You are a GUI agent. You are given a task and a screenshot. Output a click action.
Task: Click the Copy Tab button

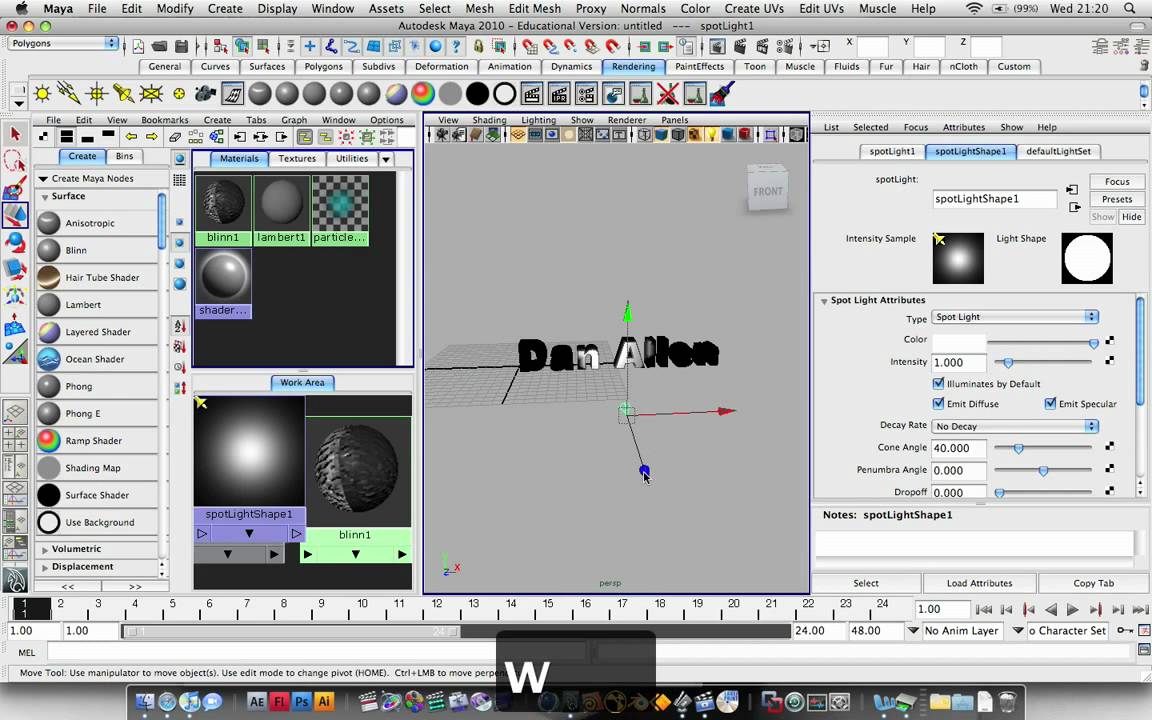1093,583
